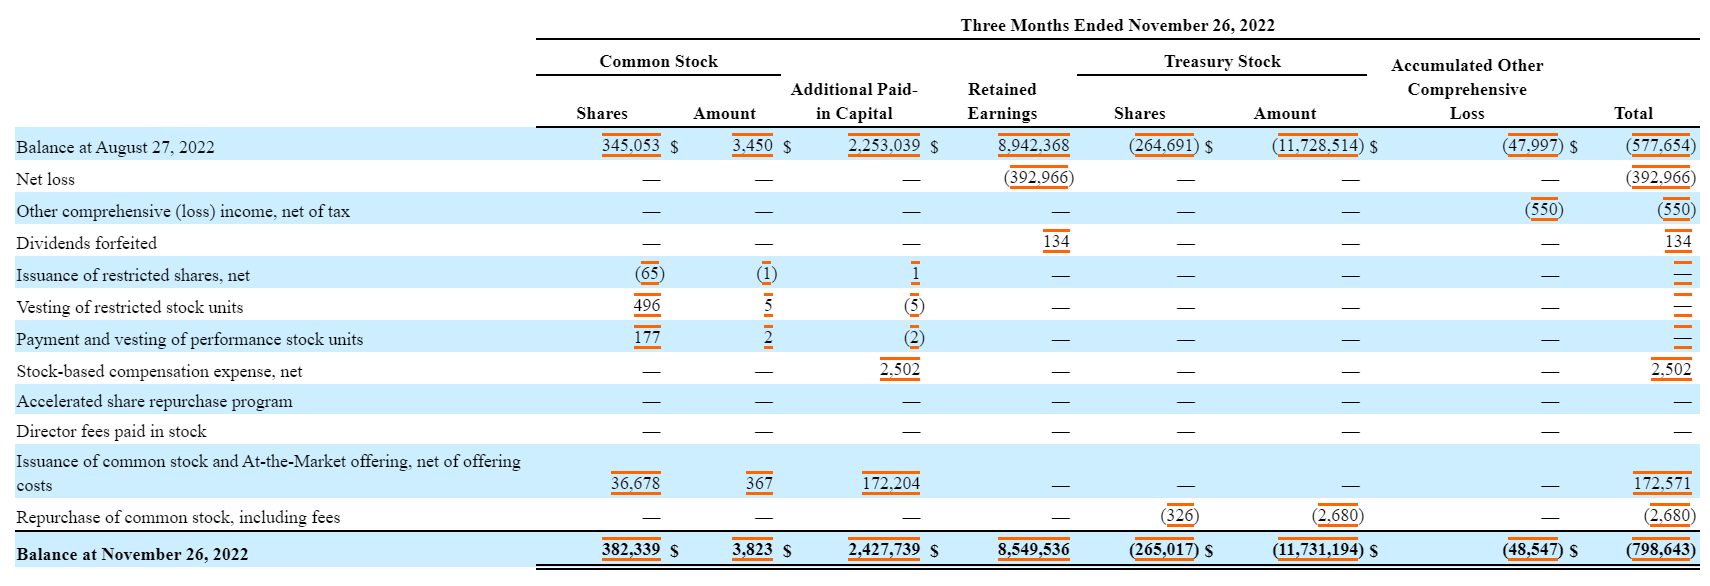Select 'Issuance of restricted shares, net' label
1710x586 pixels.
coord(133,275)
